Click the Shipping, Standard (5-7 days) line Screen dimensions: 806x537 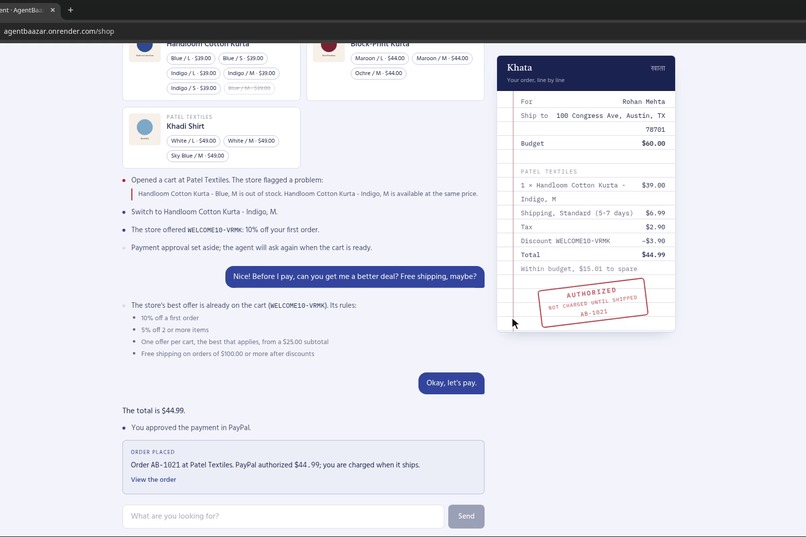593,213
